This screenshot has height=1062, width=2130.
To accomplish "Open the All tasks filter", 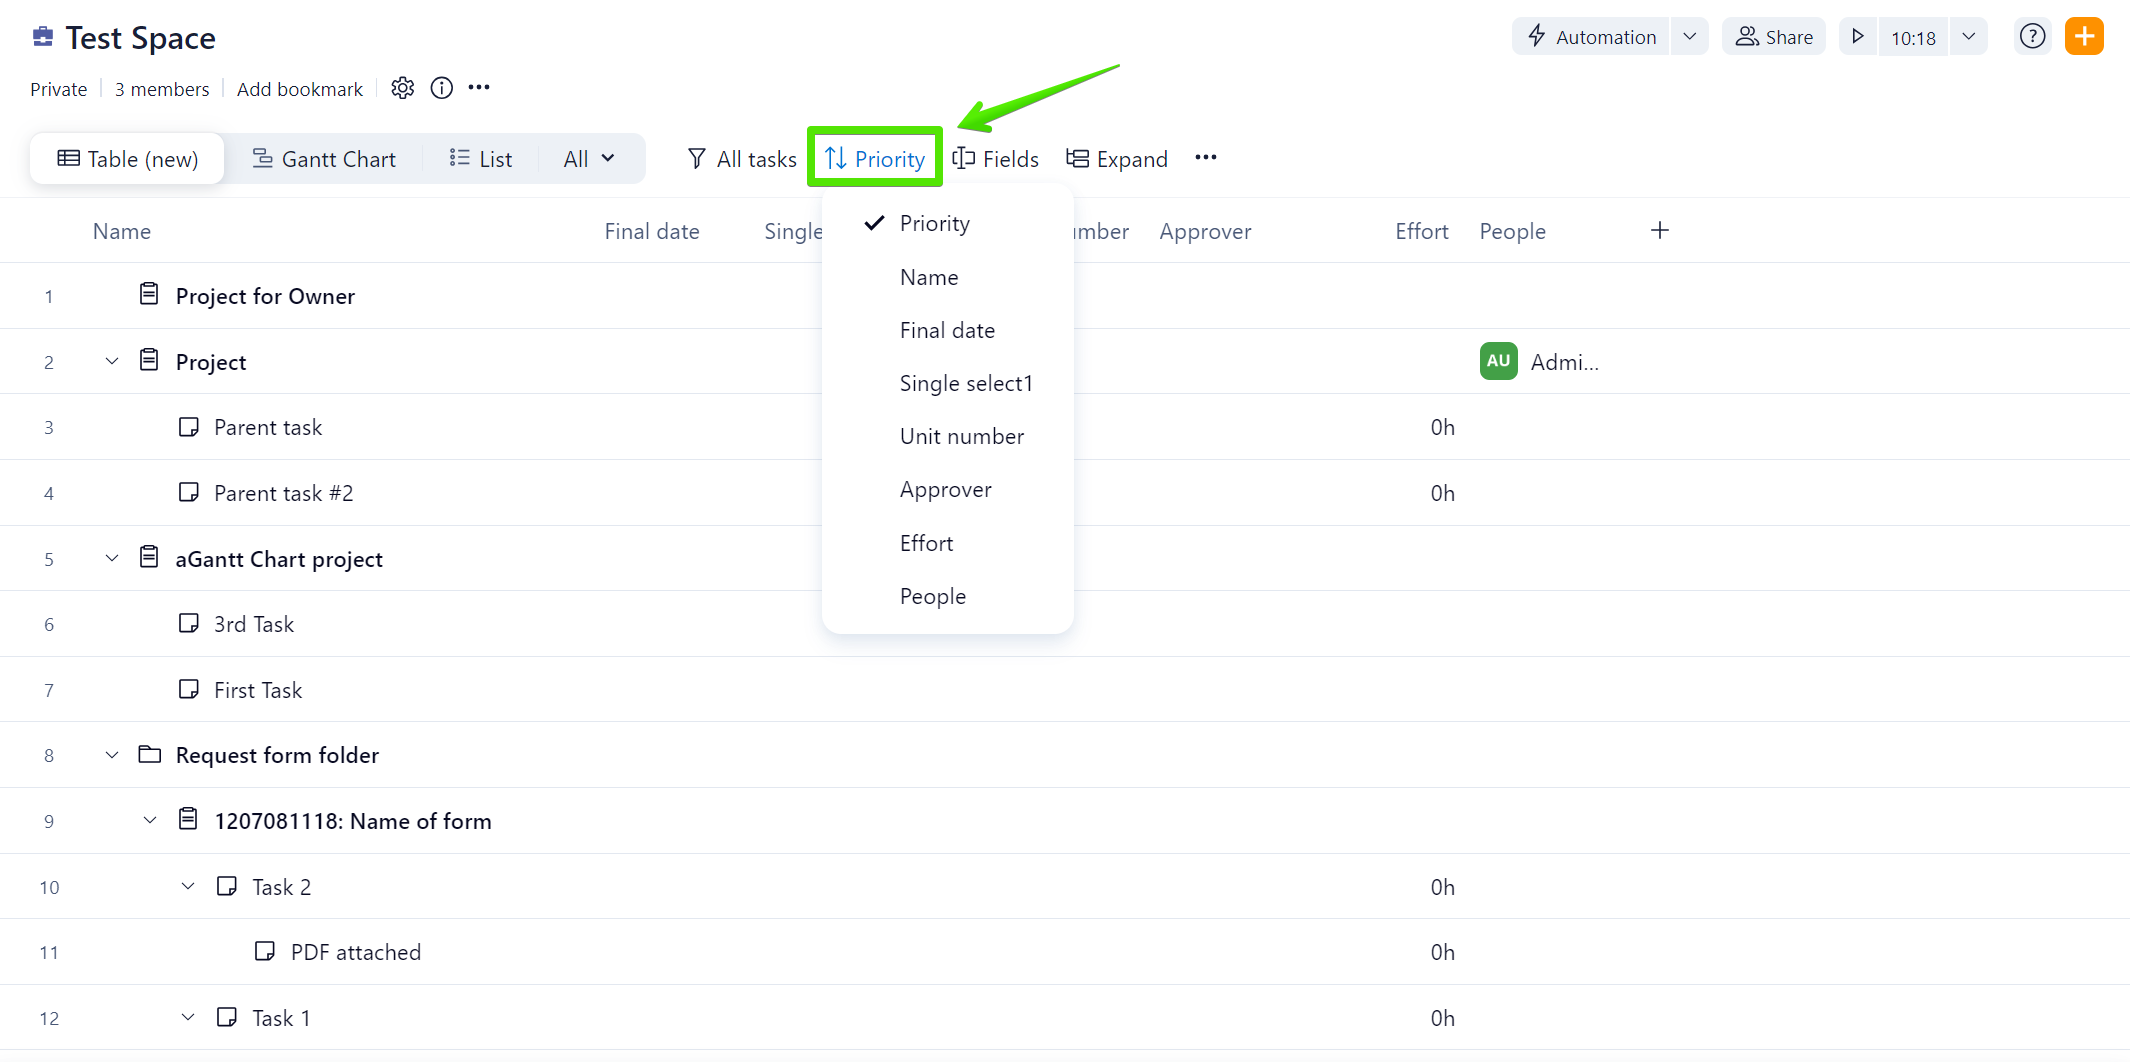I will point(742,159).
